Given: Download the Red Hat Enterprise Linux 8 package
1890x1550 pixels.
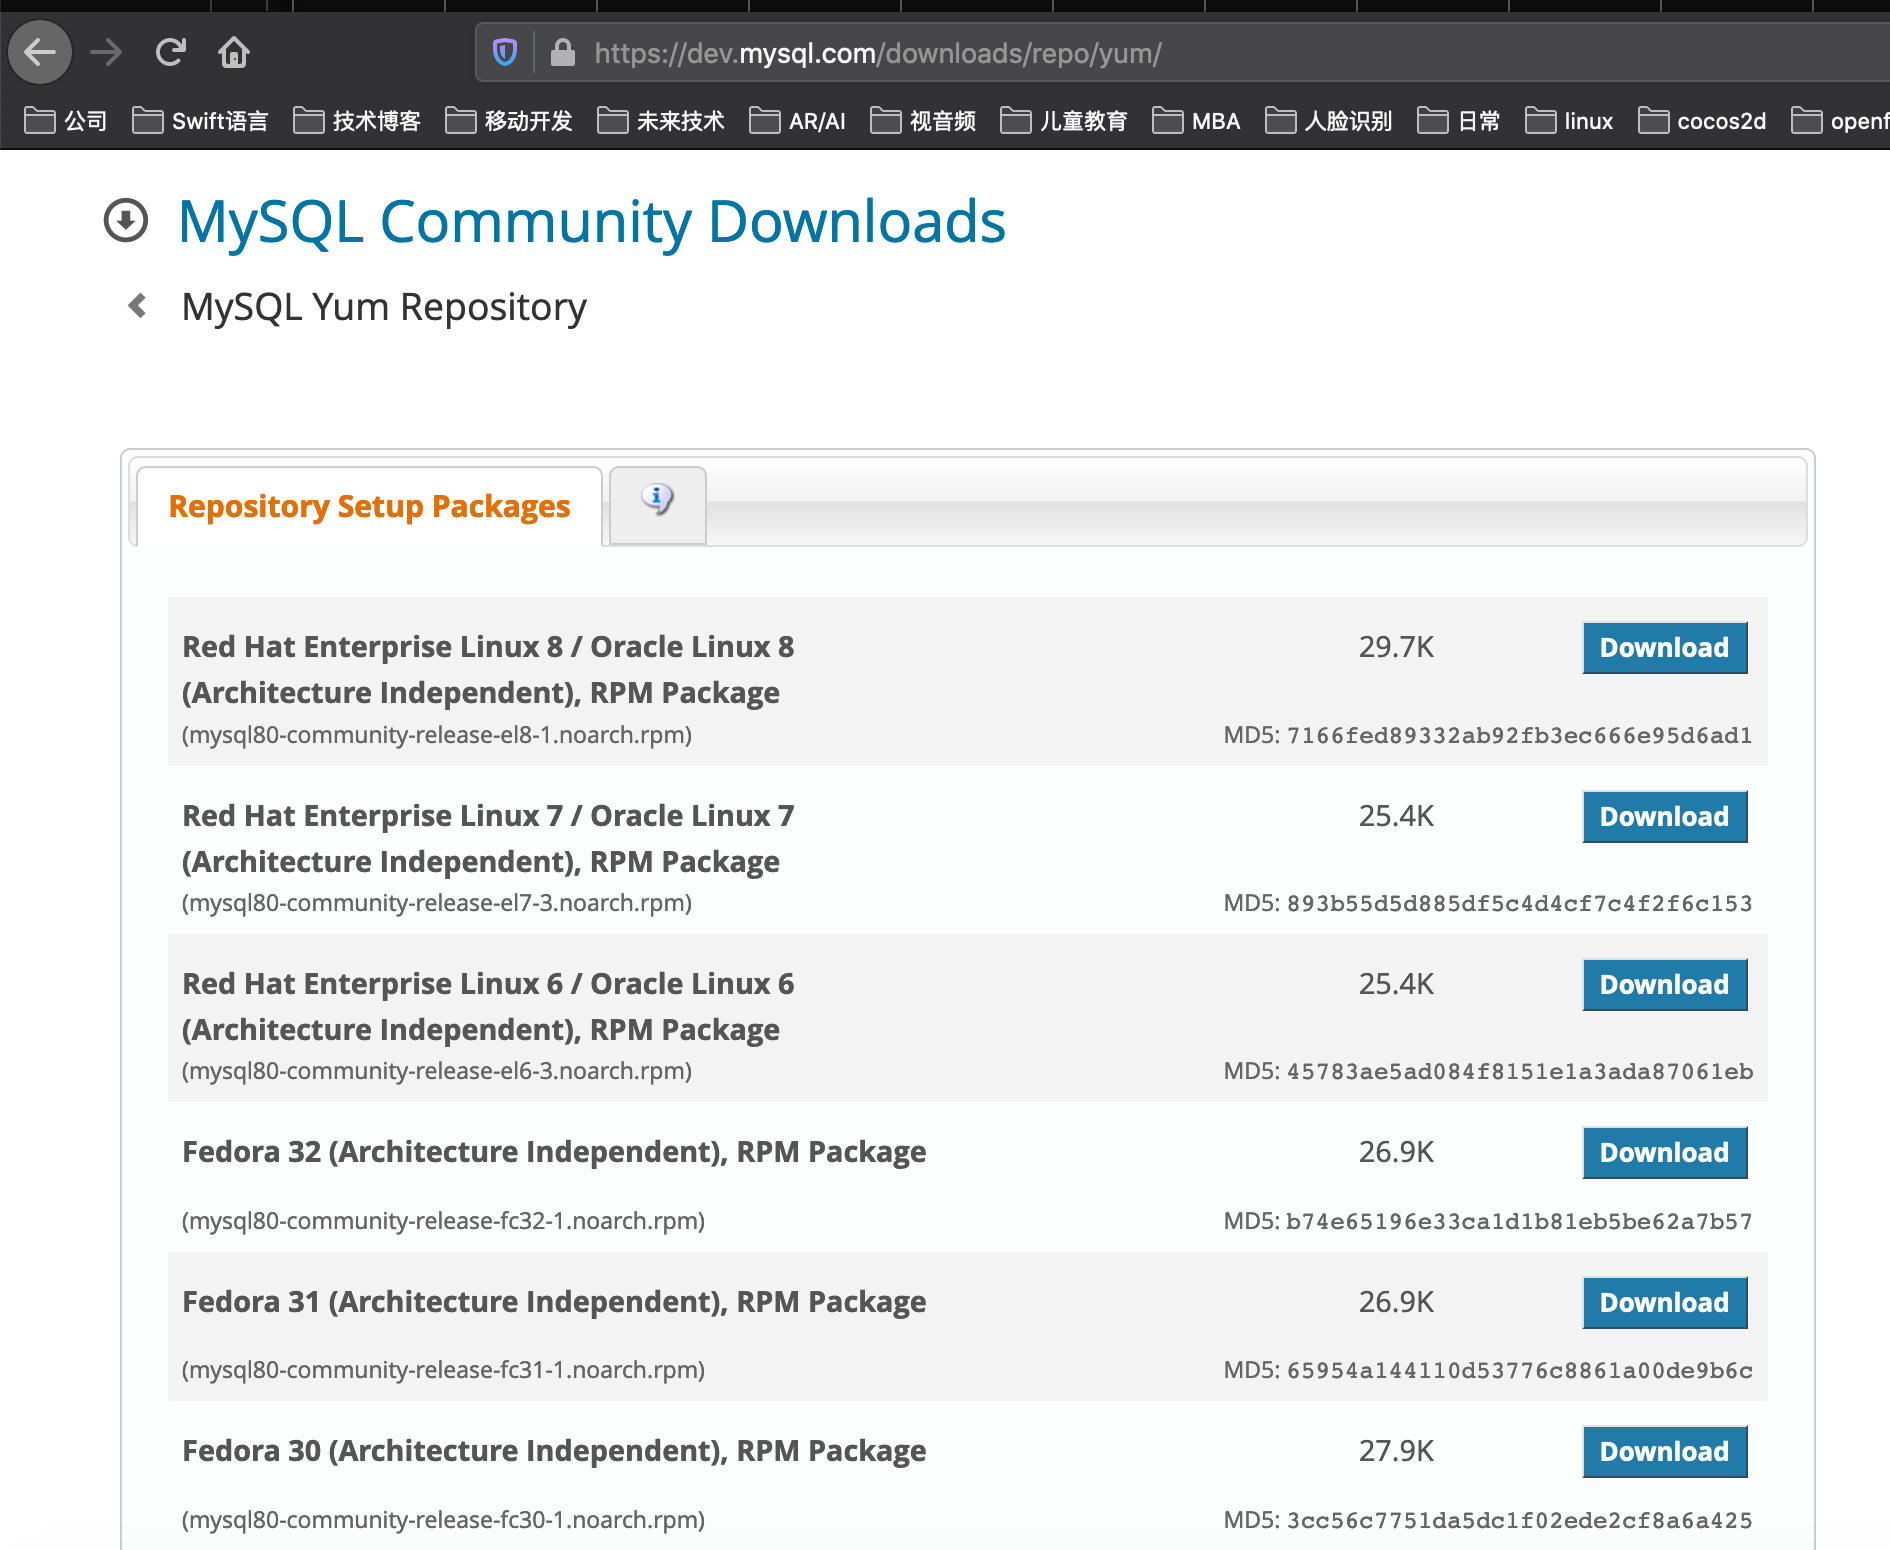Looking at the screenshot, I should point(1664,648).
